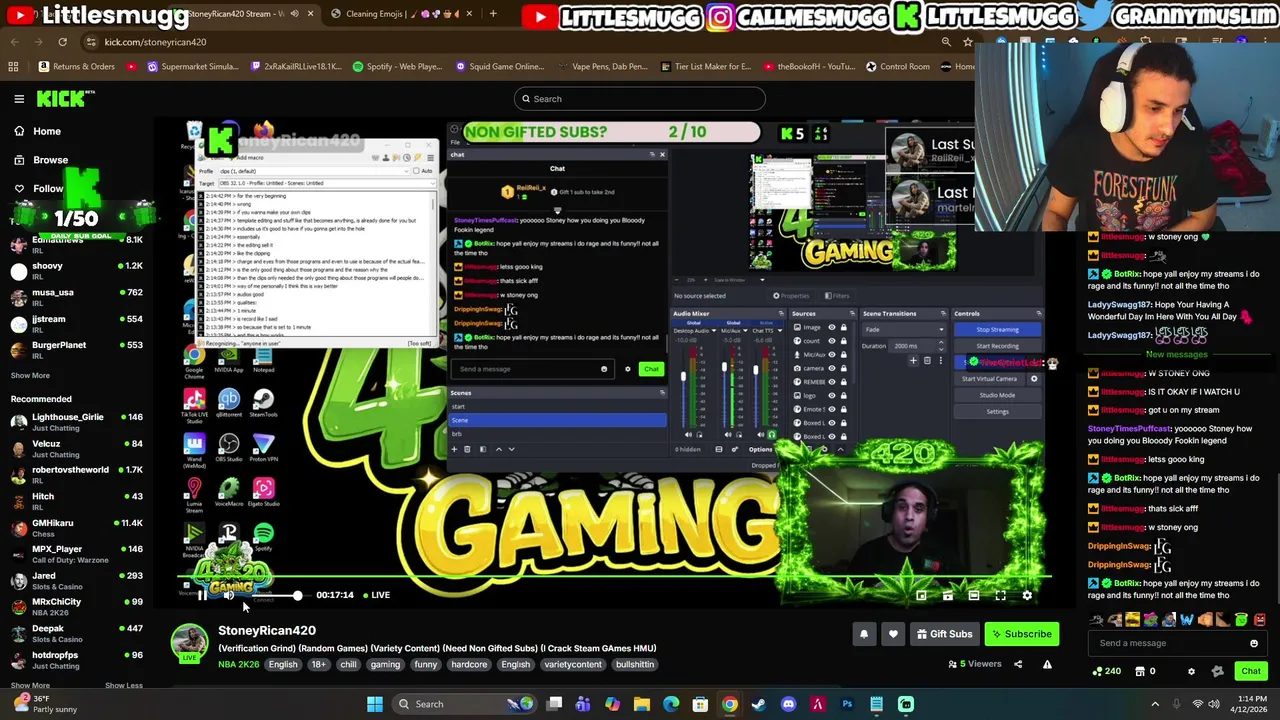Reload the page in Chrome

click(x=62, y=42)
